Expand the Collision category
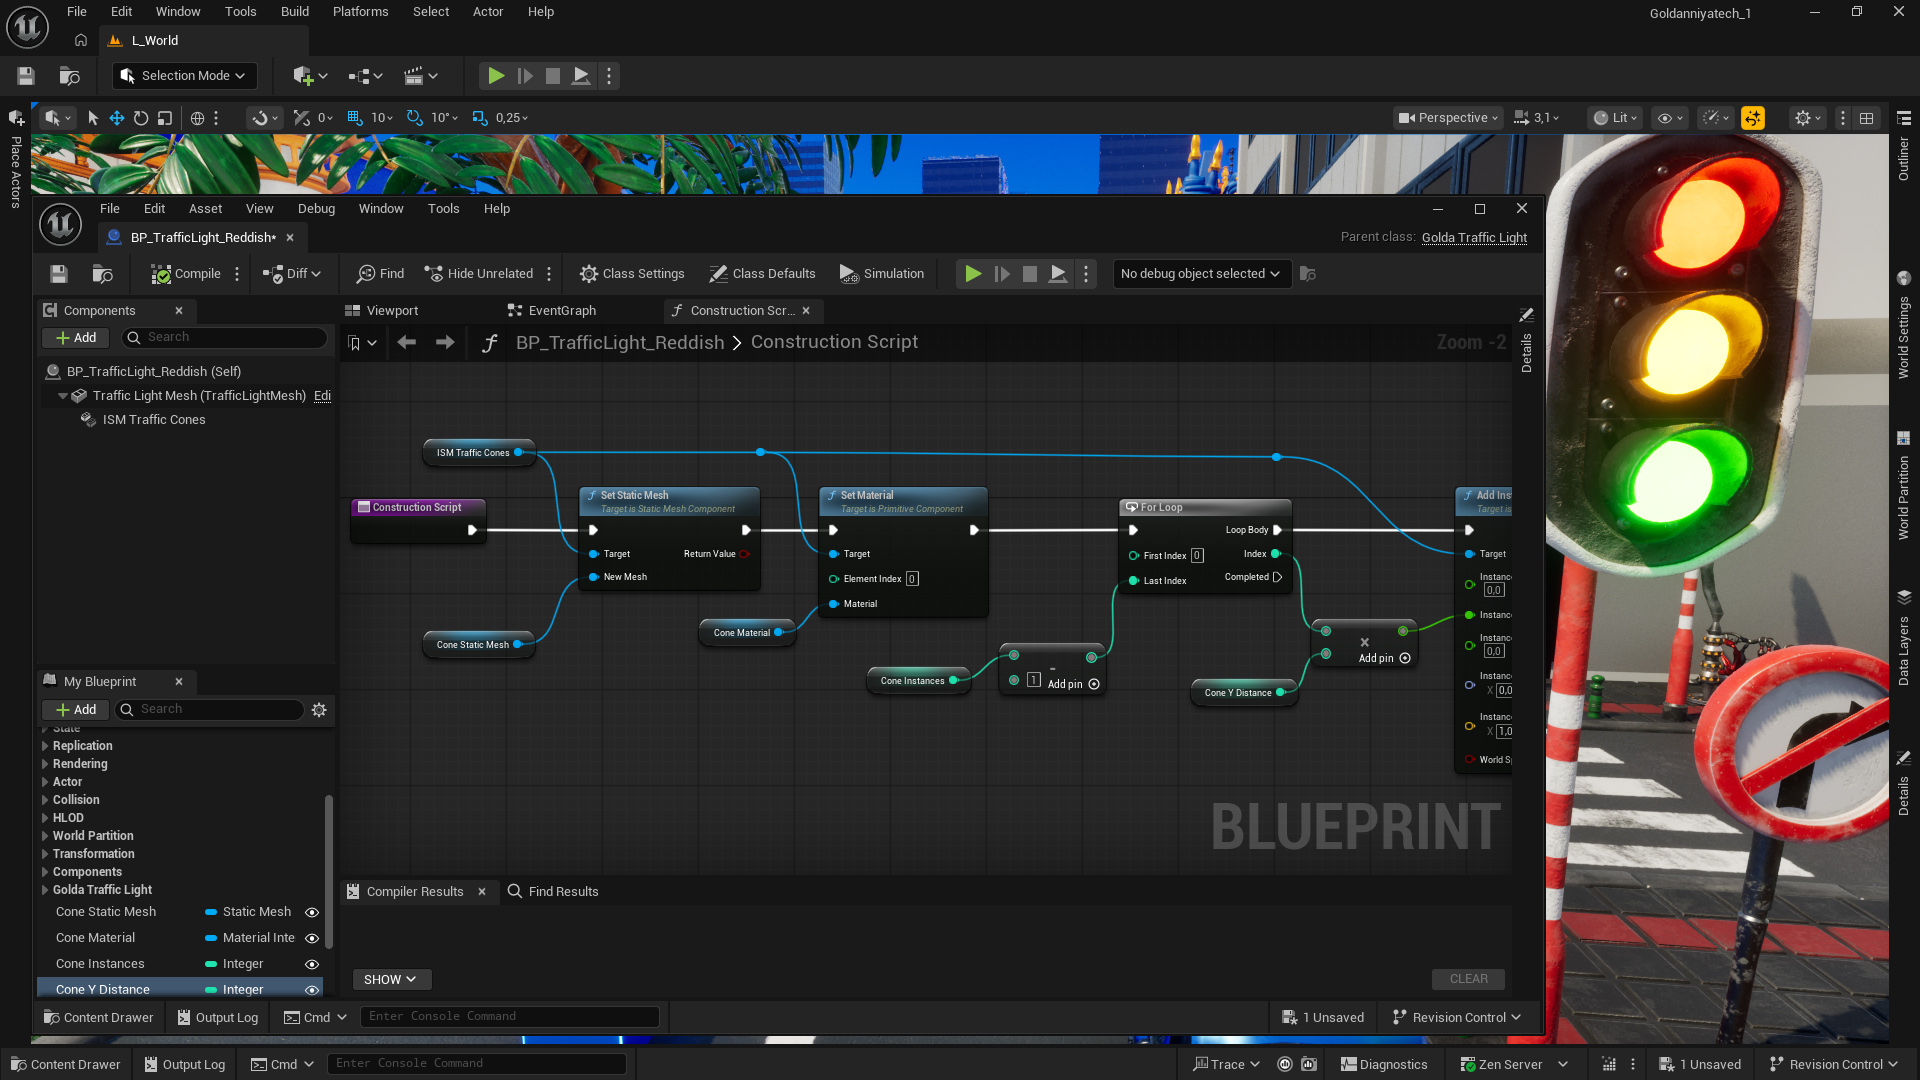The height and width of the screenshot is (1080, 1920). (45, 800)
